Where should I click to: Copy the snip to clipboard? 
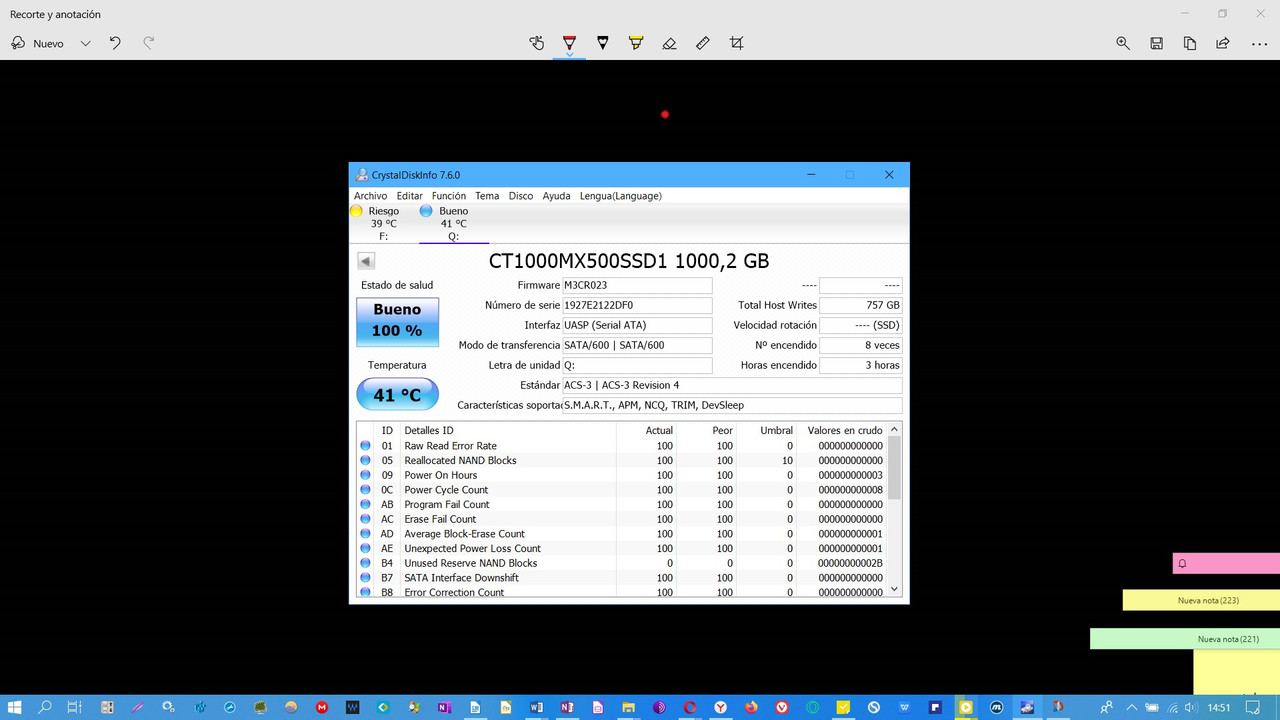click(1190, 43)
